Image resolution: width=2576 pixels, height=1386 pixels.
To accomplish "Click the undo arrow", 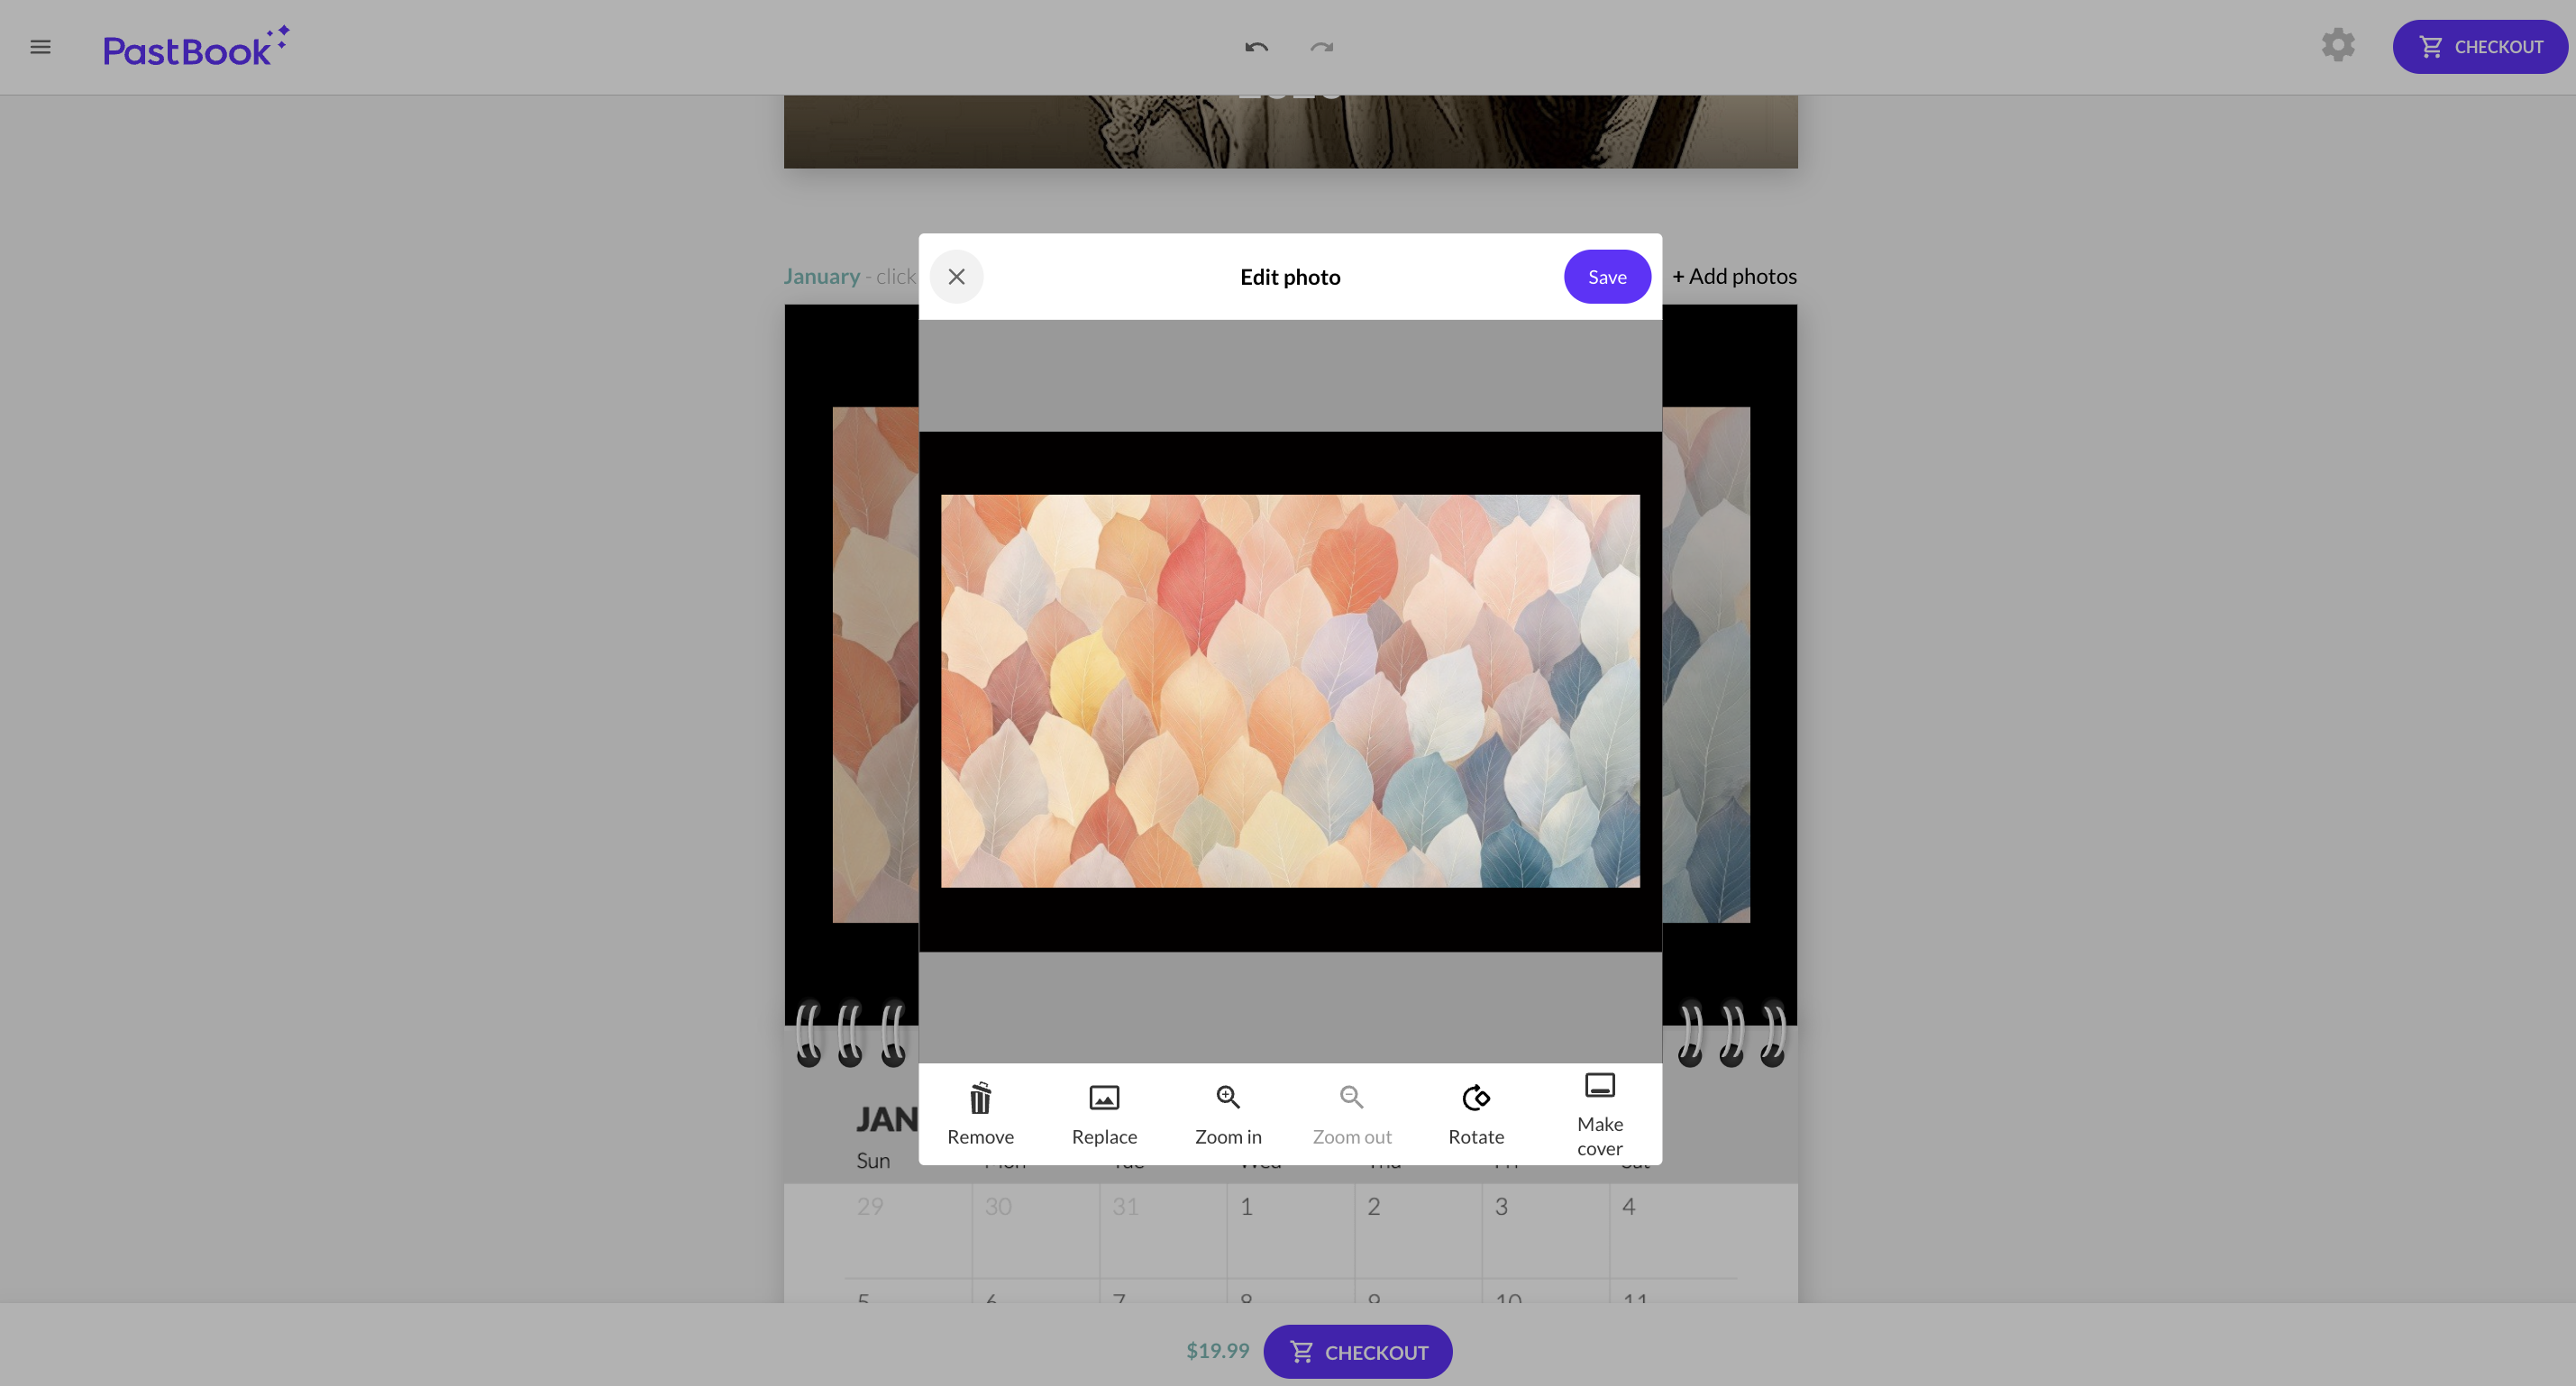I will (1256, 48).
